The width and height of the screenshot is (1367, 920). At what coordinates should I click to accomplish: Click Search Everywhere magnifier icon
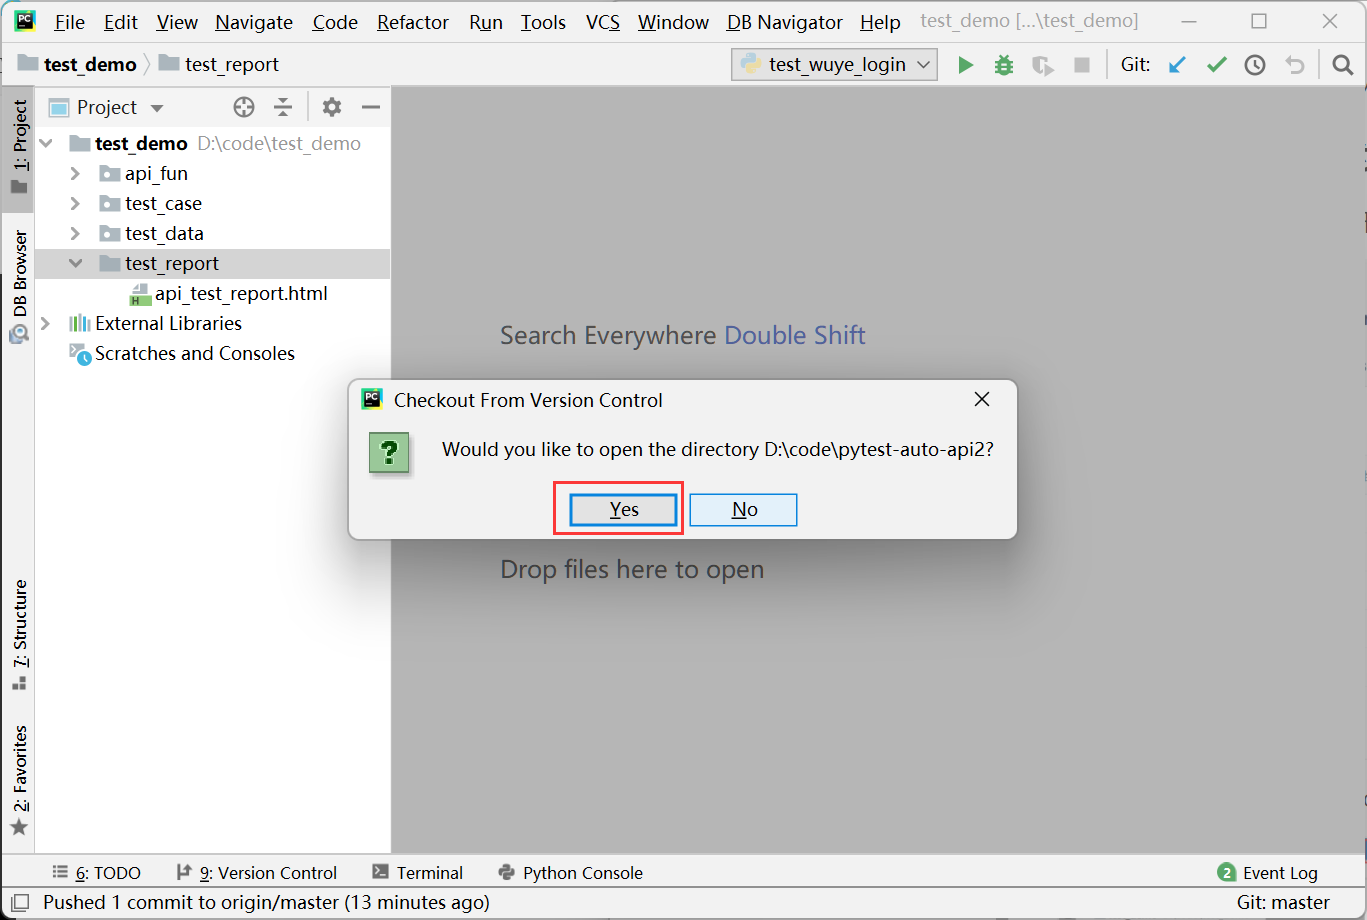pyautogui.click(x=1342, y=65)
